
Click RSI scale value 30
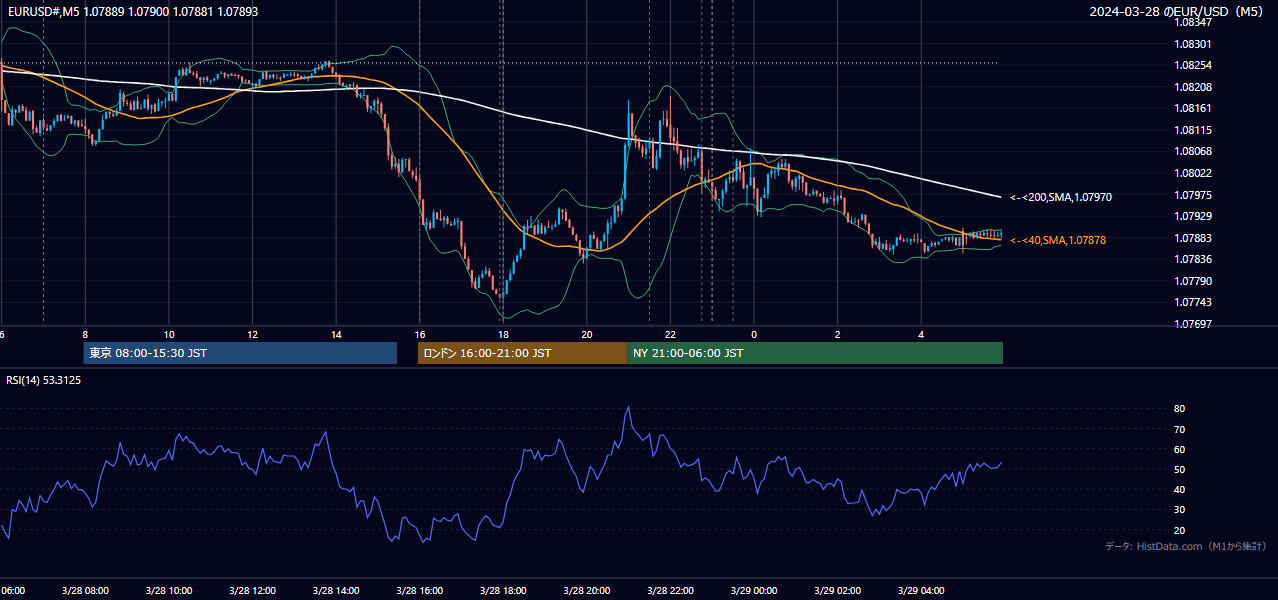tap(1180, 509)
